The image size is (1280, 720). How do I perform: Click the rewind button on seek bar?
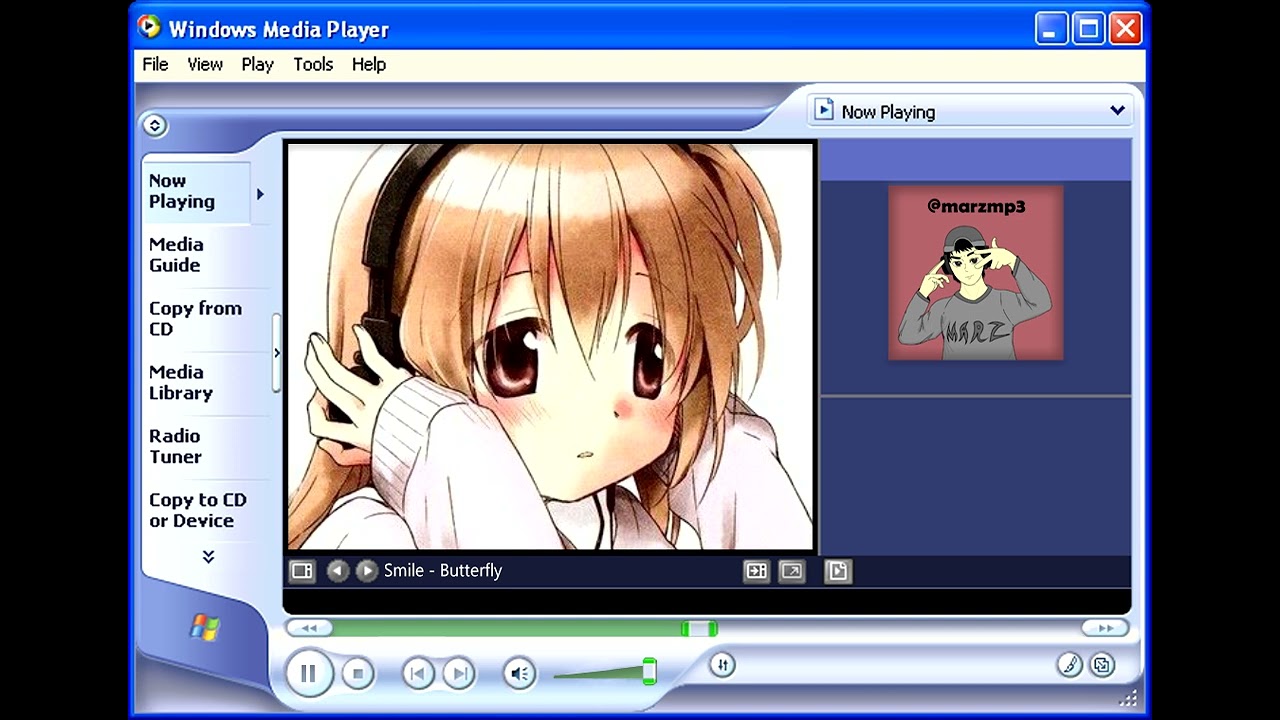(x=309, y=628)
